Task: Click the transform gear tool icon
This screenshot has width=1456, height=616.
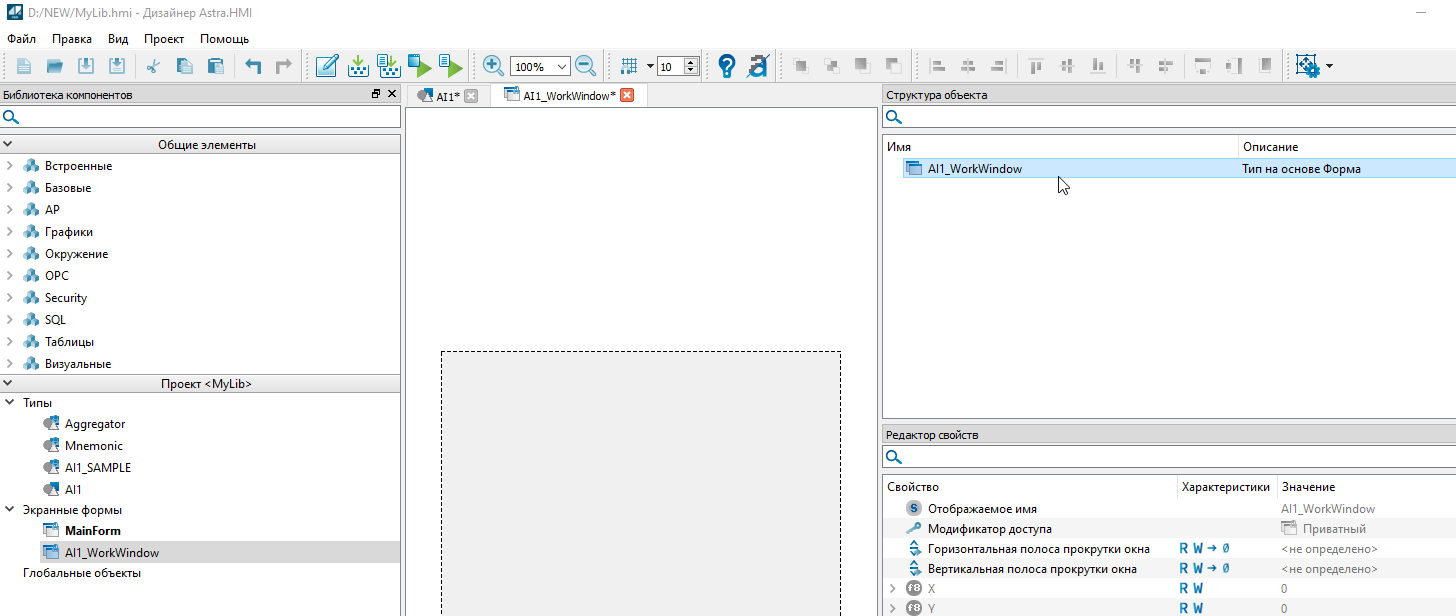Action: [x=1306, y=66]
